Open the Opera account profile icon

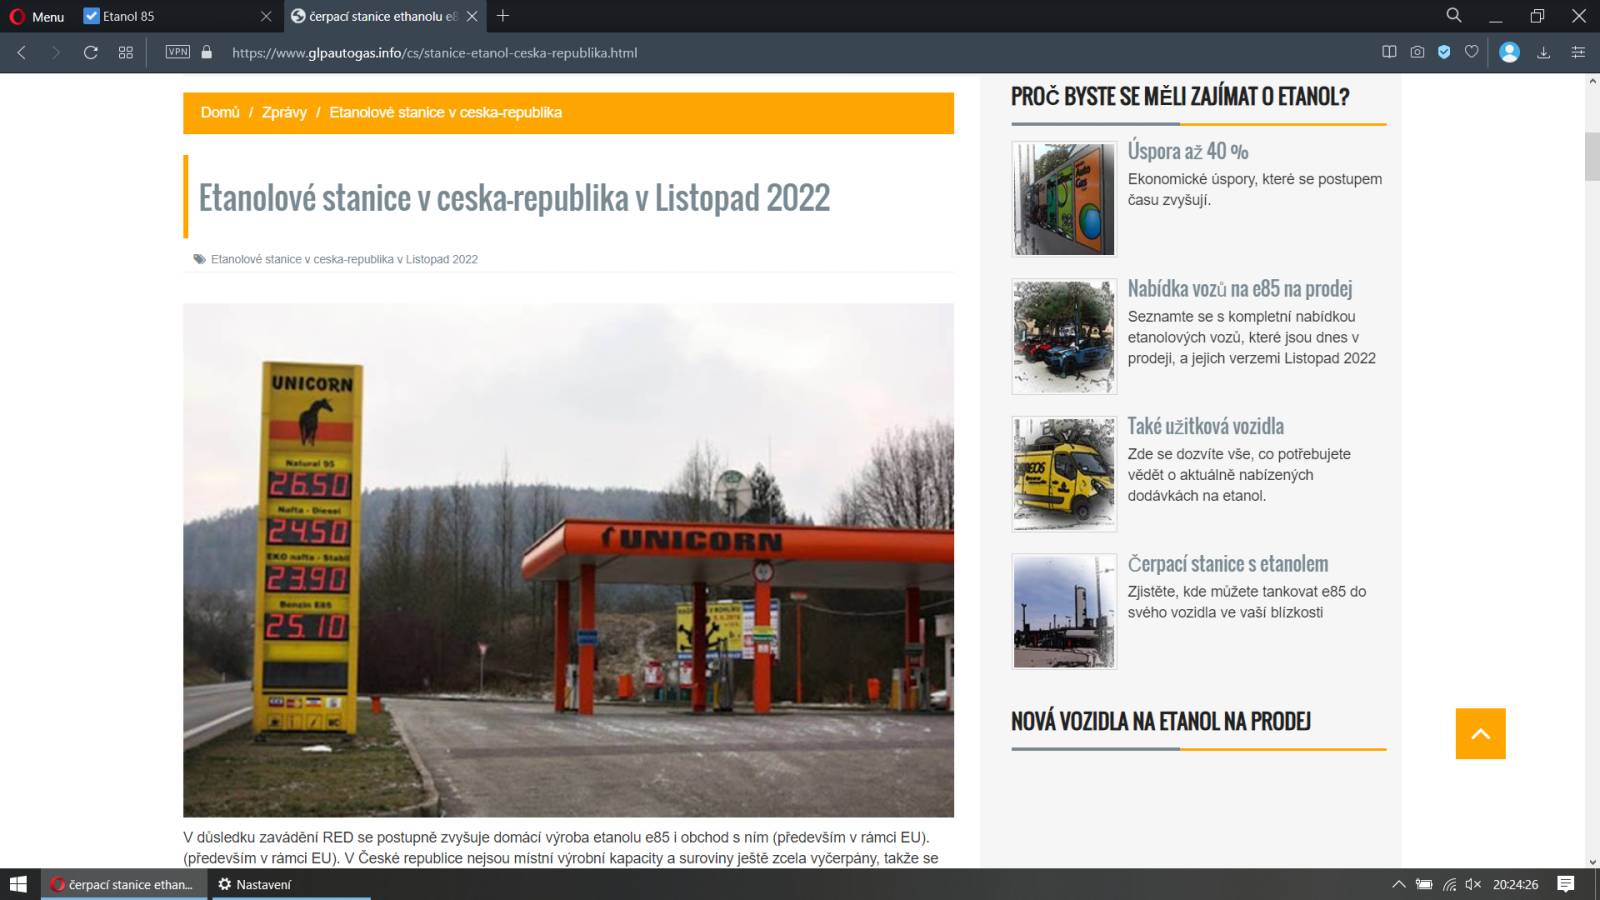coord(1509,52)
